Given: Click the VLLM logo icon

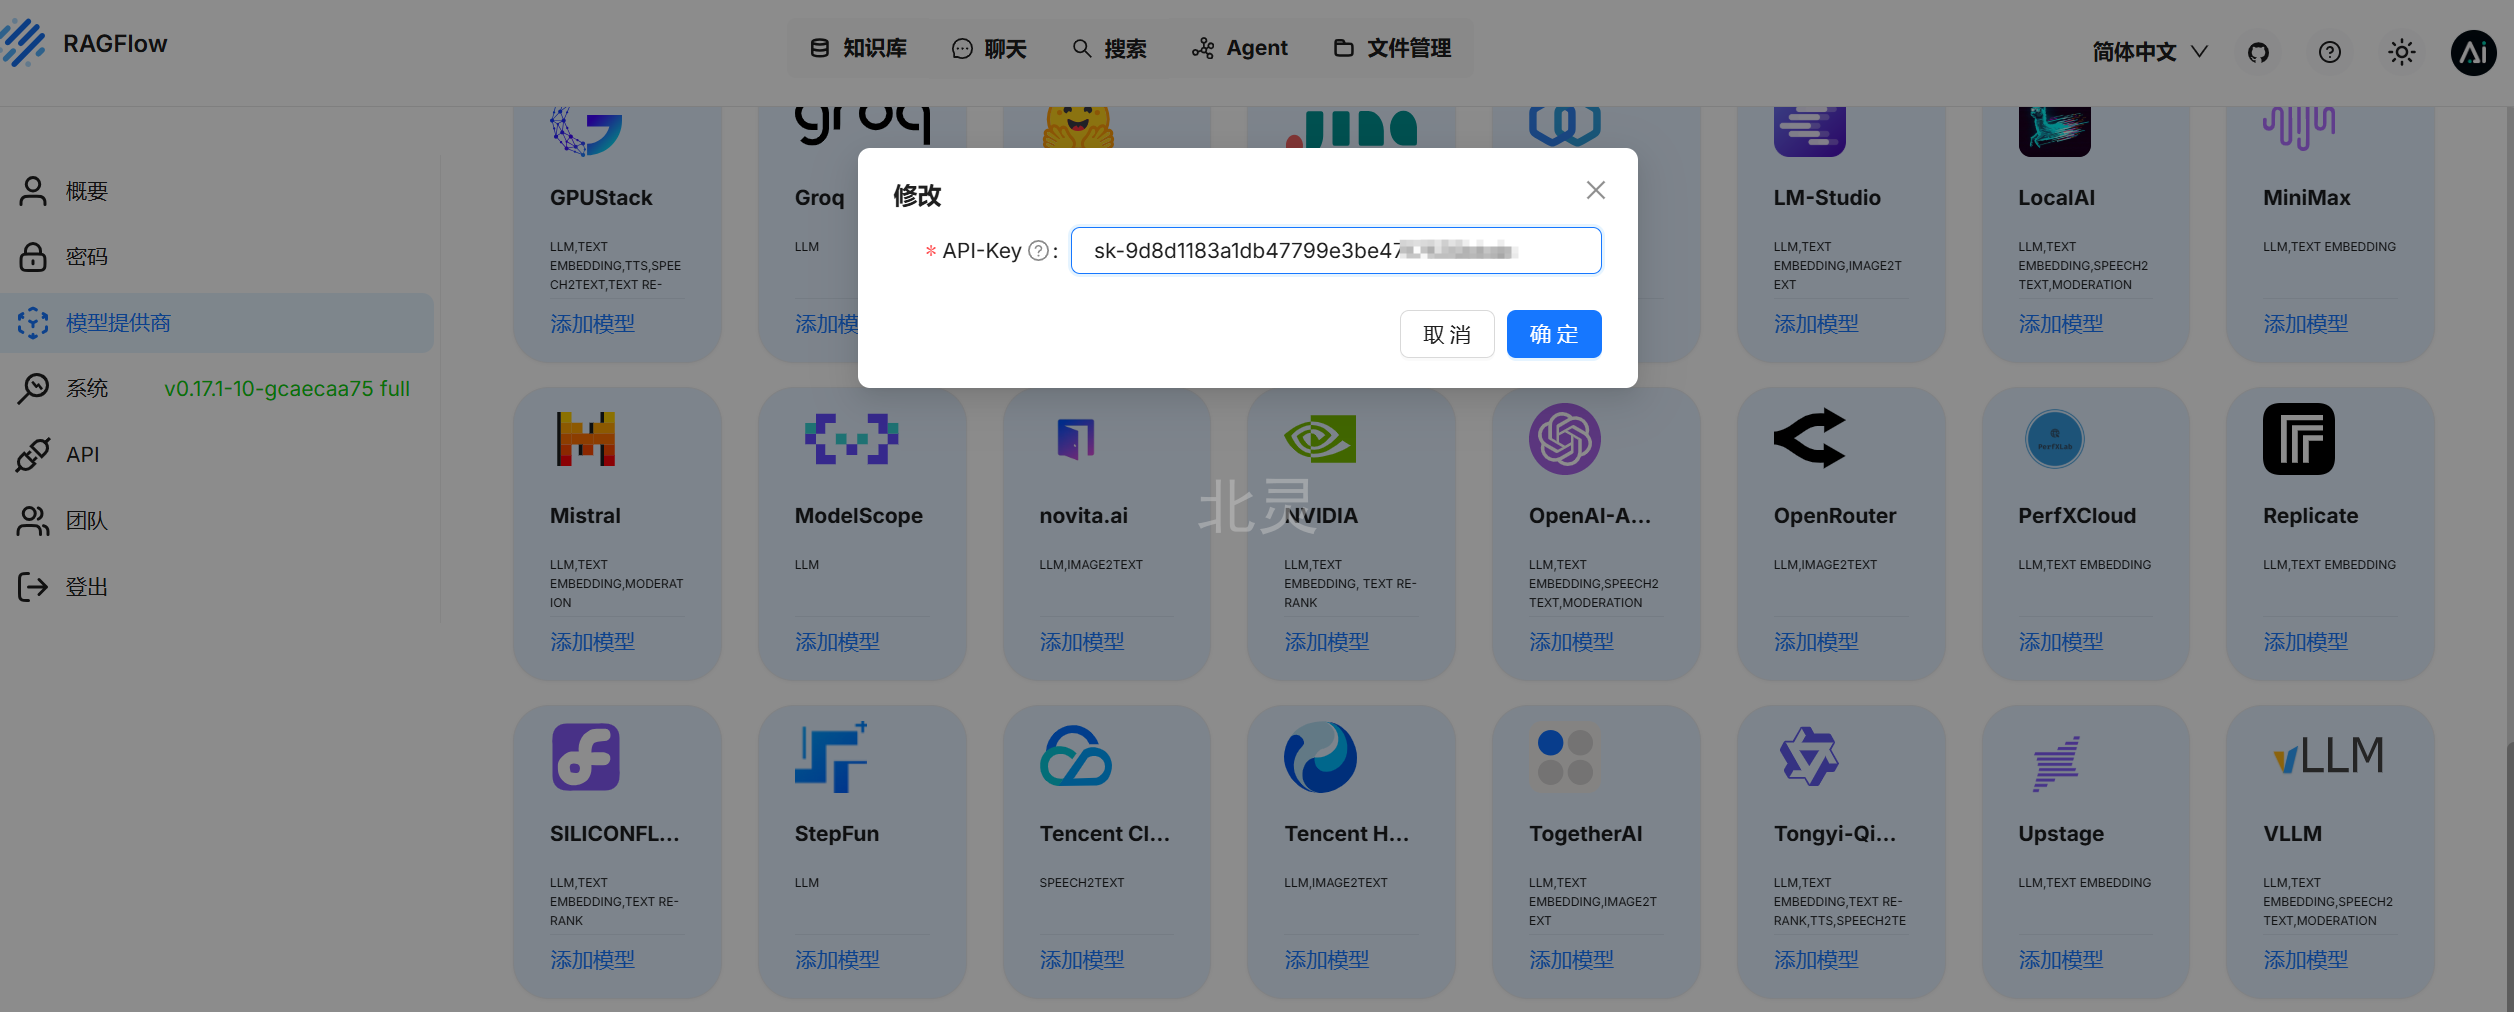Looking at the screenshot, I should [x=2329, y=756].
